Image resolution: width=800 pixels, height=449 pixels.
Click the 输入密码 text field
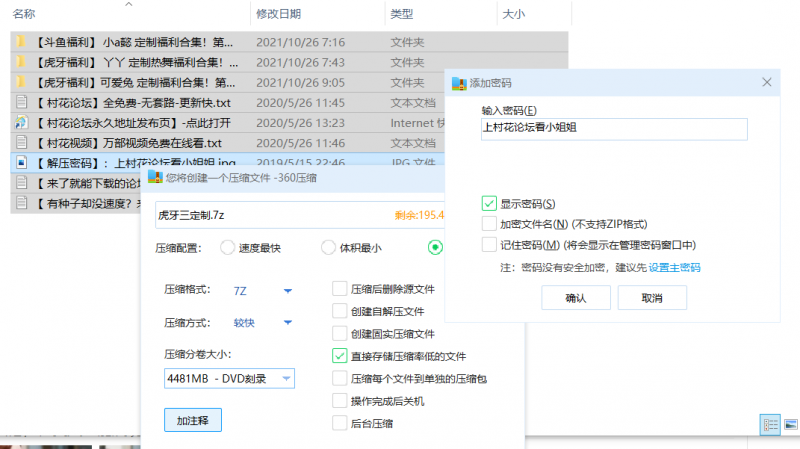[614, 129]
